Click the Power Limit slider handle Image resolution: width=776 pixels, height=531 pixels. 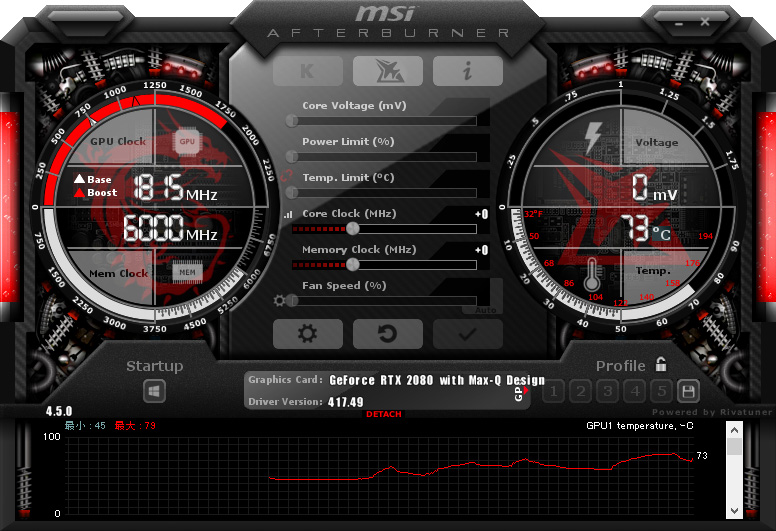click(292, 156)
